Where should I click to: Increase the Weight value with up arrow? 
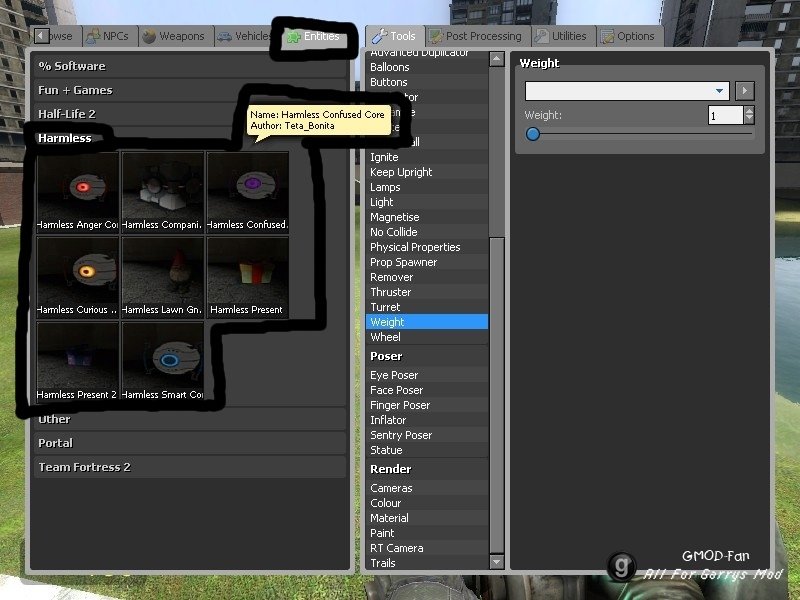point(749,111)
